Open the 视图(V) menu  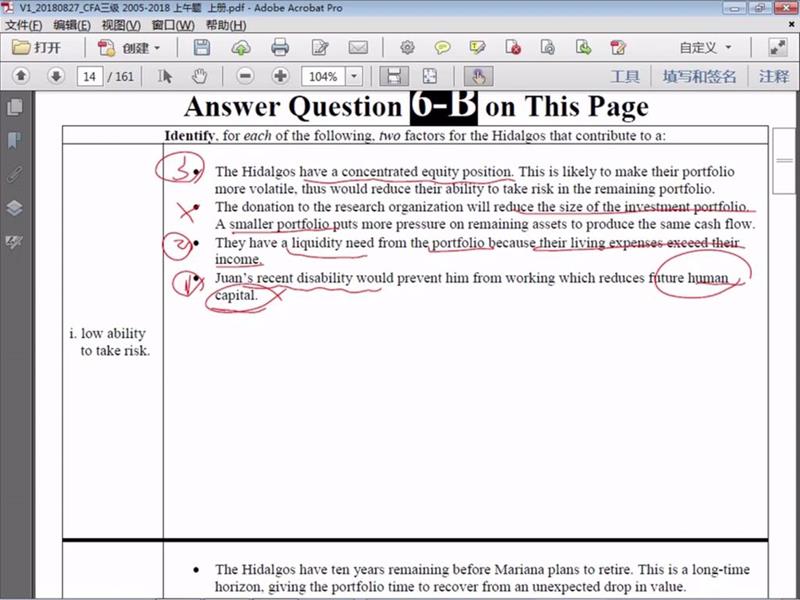pos(120,24)
